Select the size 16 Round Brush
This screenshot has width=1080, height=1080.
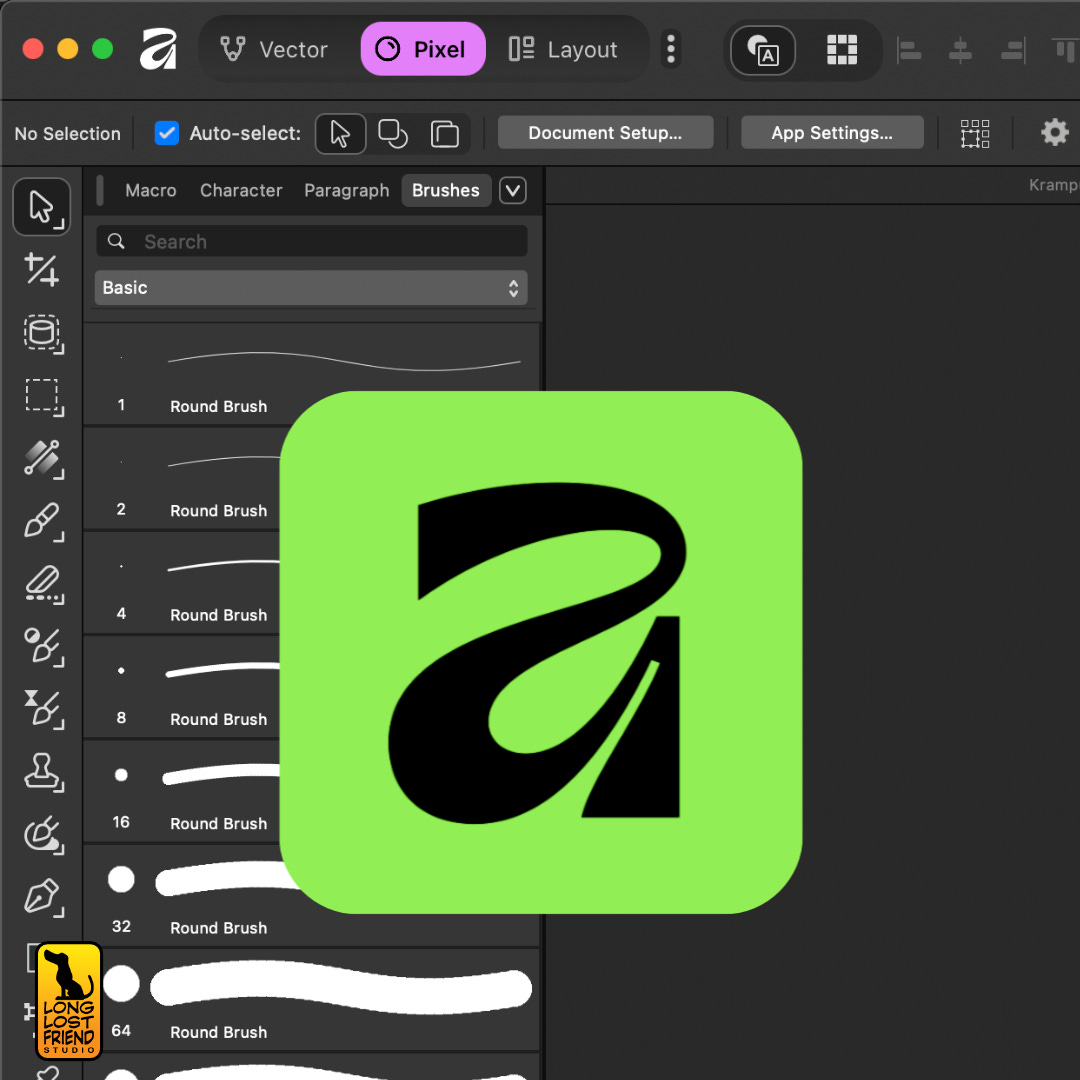coord(182,791)
